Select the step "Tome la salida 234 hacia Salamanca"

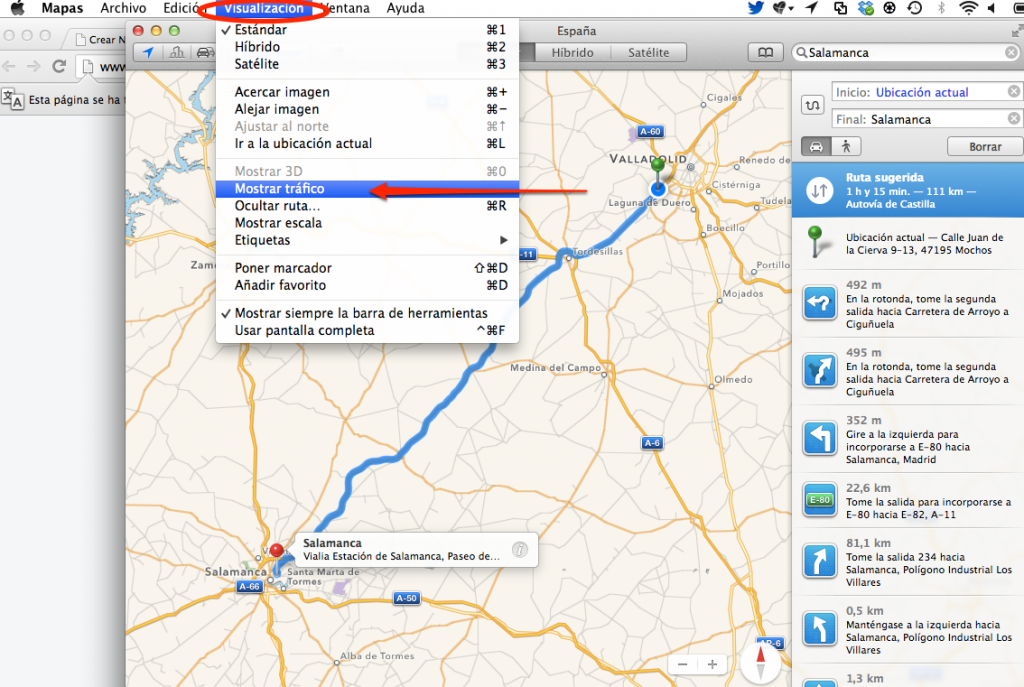pos(908,562)
